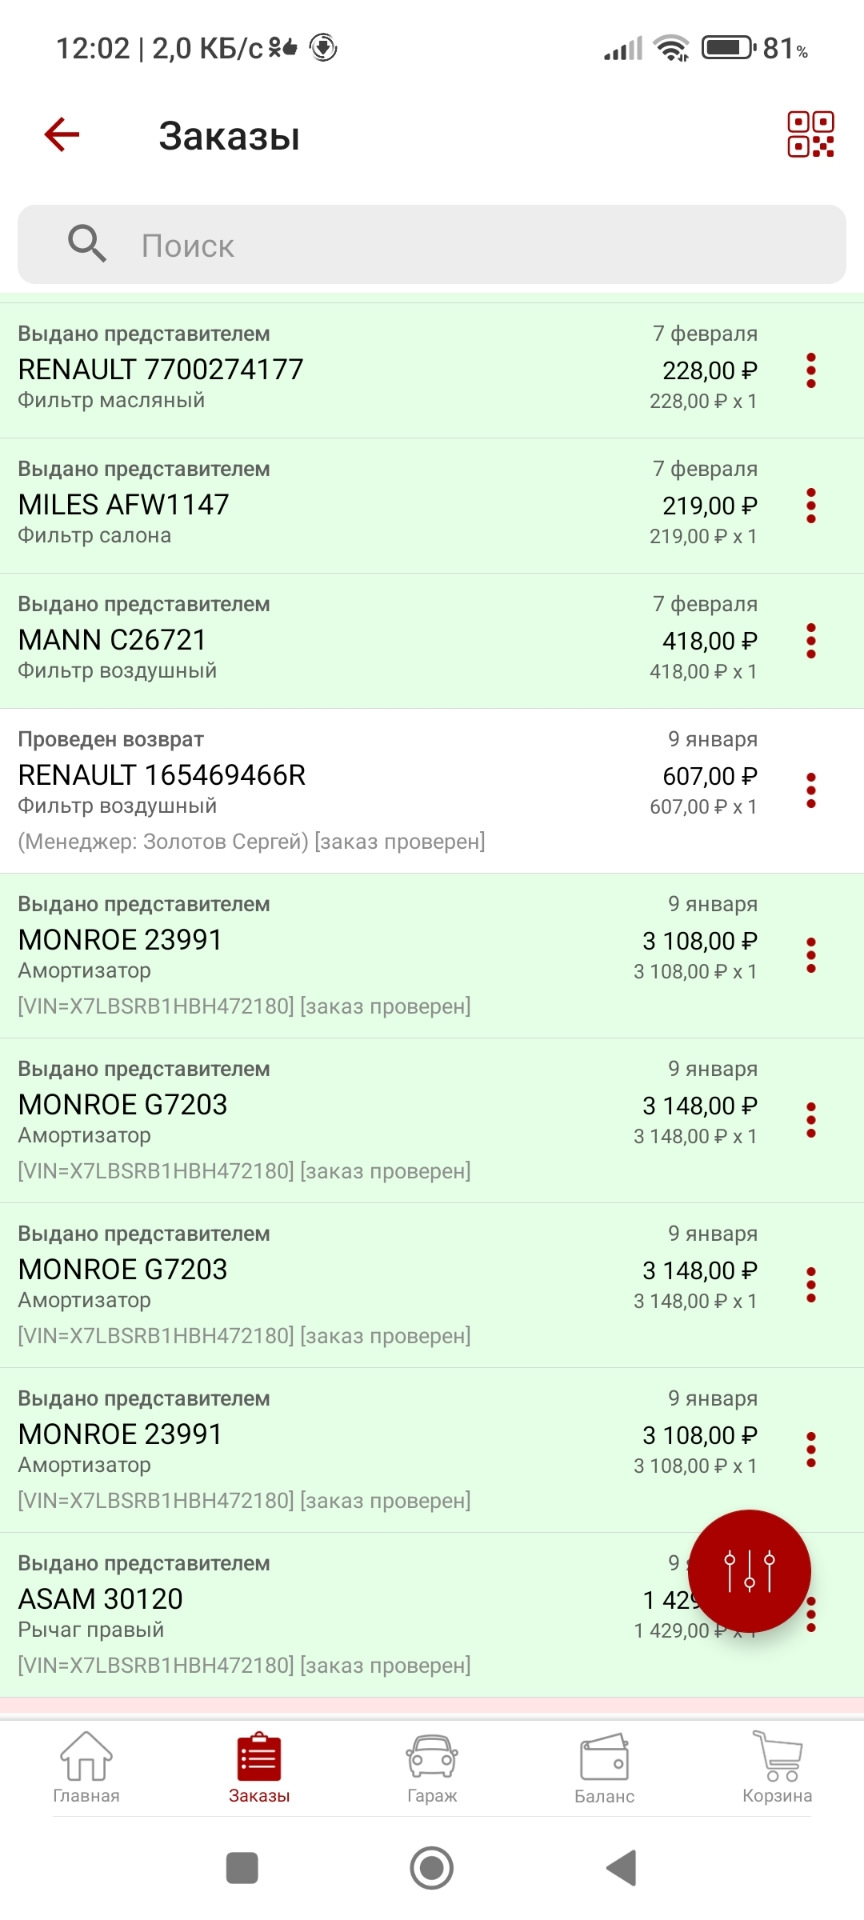Expand more options for MANN C26721
The width and height of the screenshot is (864, 1920).
811,641
